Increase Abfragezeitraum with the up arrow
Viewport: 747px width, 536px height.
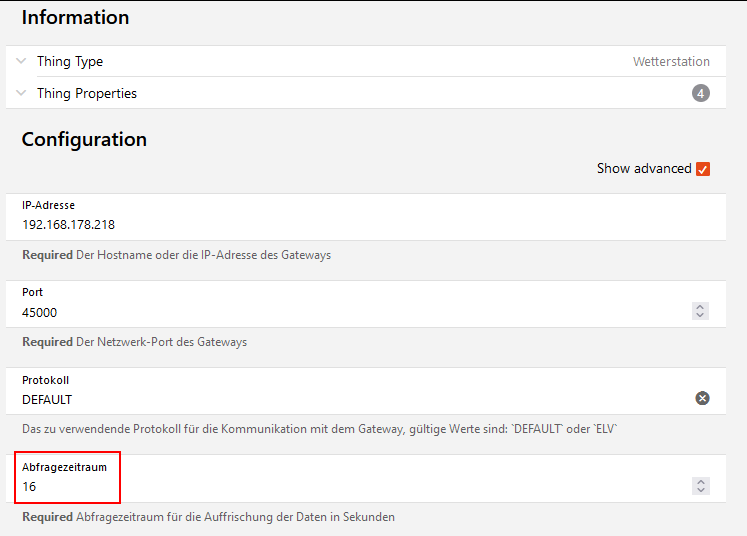[x=701, y=481]
